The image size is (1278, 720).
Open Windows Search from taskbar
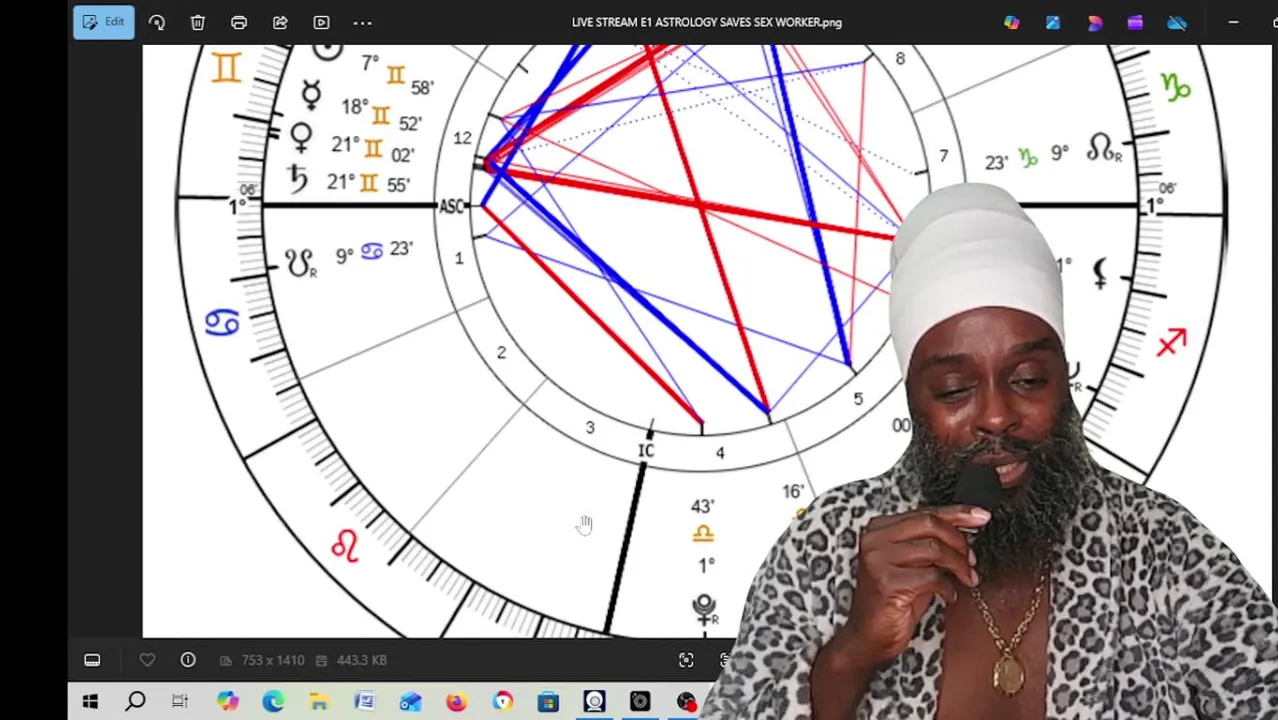[135, 702]
